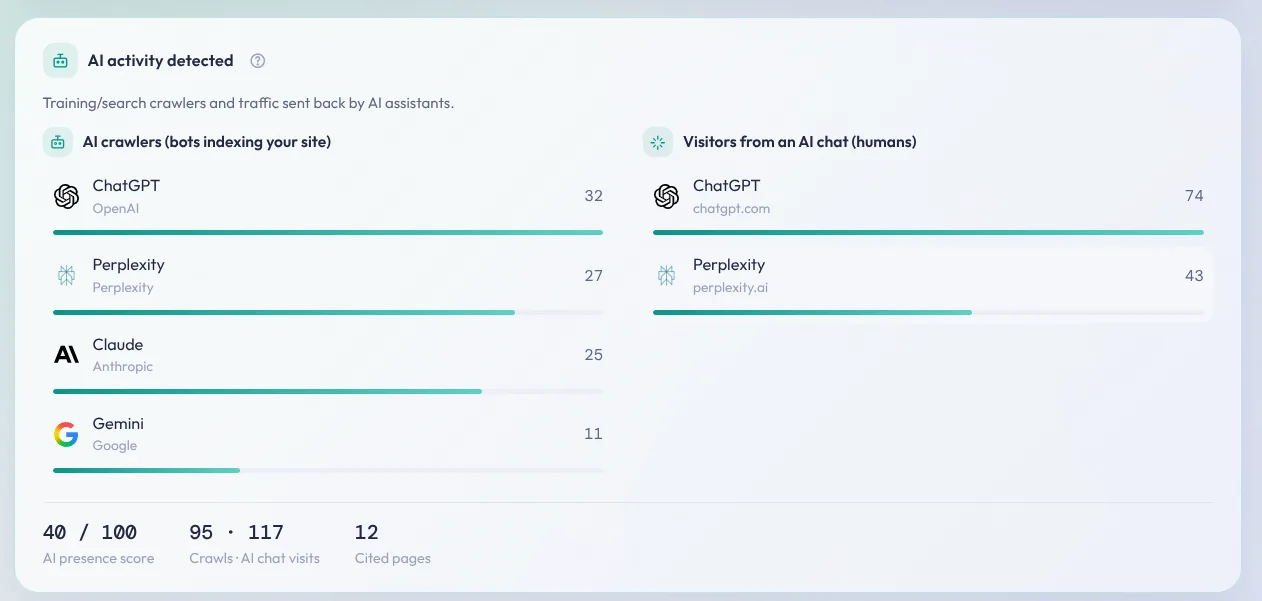Viewport: 1262px width, 601px height.
Task: Click the ChatGPT crawl count 32
Action: coord(594,196)
